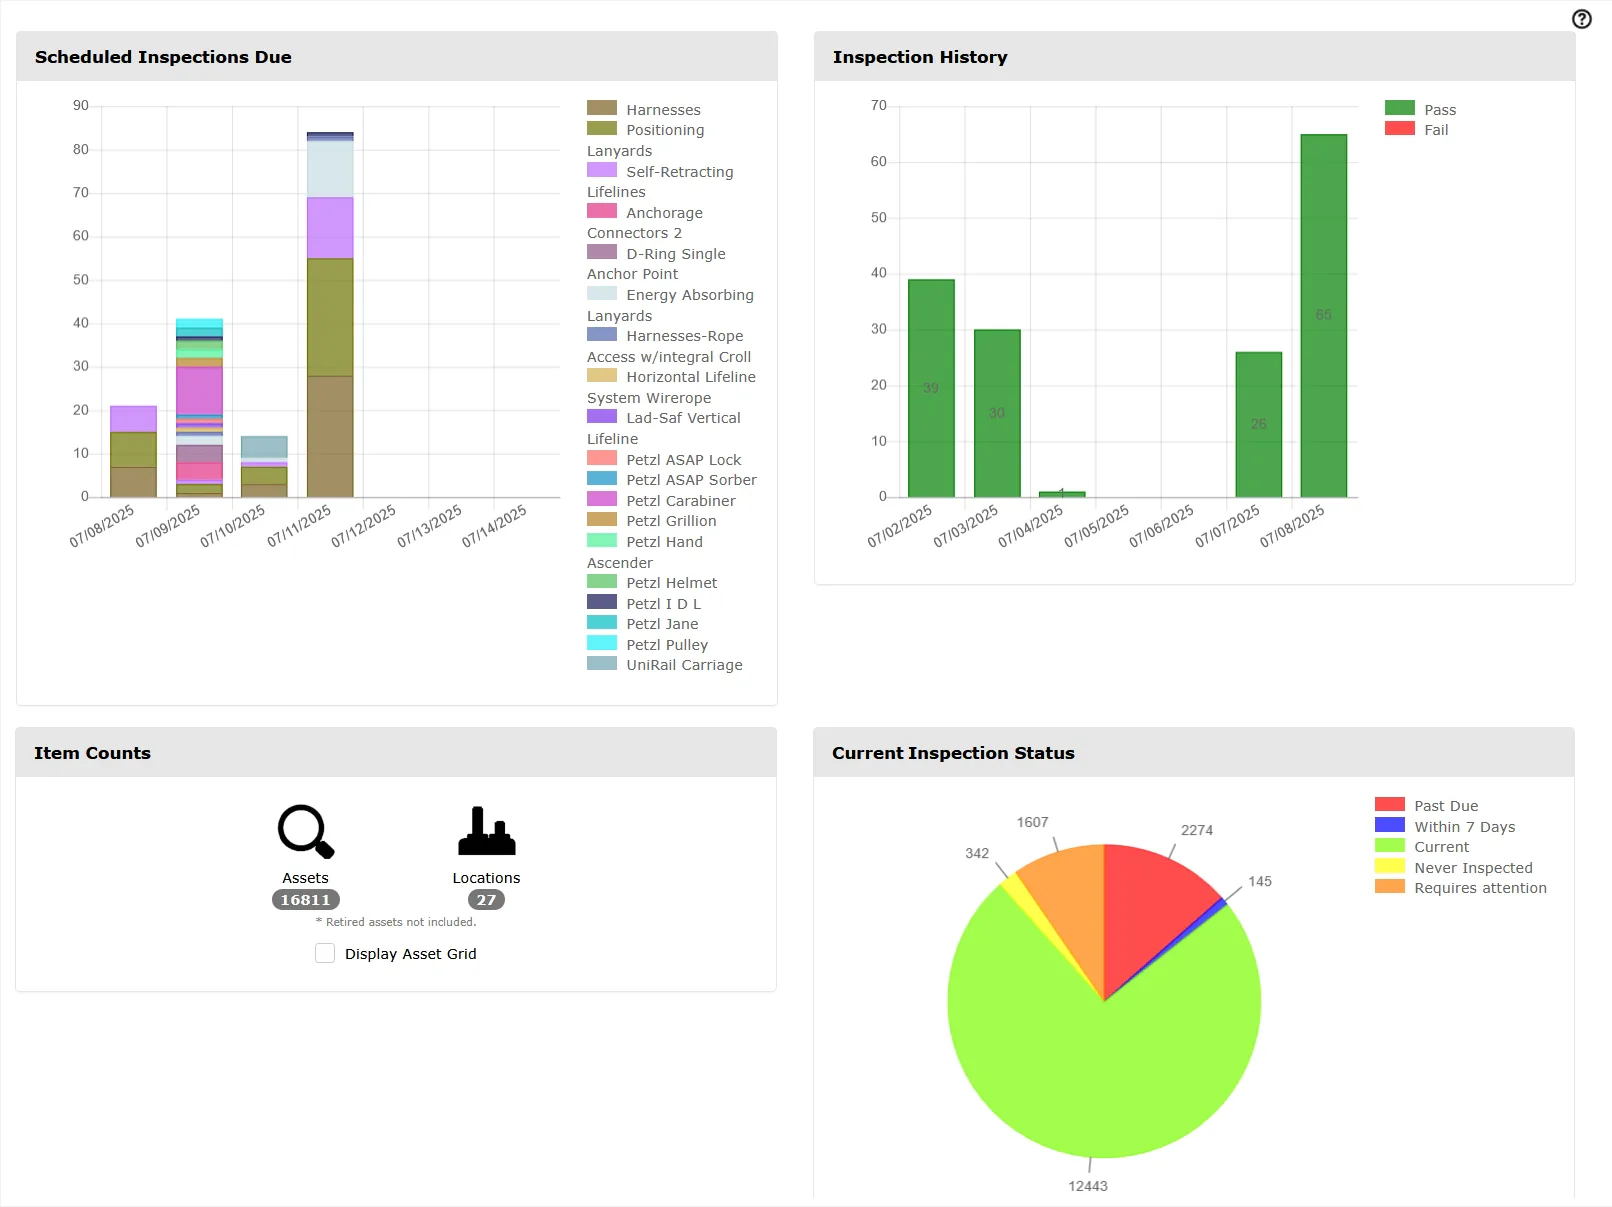The width and height of the screenshot is (1612, 1207).
Task: Toggle the Petzl I D L legend entry
Action: (x=644, y=603)
